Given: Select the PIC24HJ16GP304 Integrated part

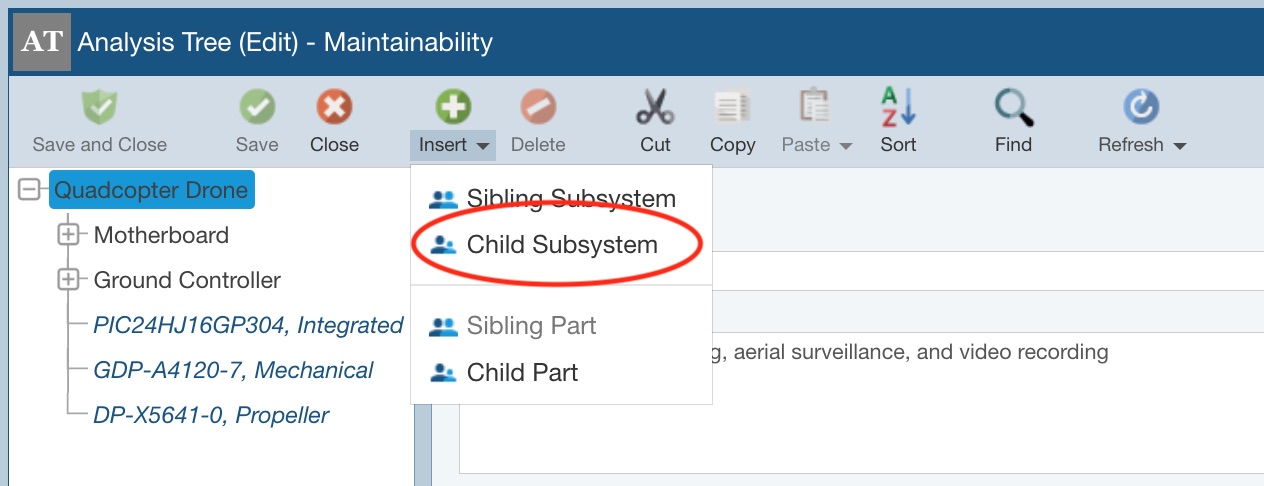Looking at the screenshot, I should click(248, 325).
